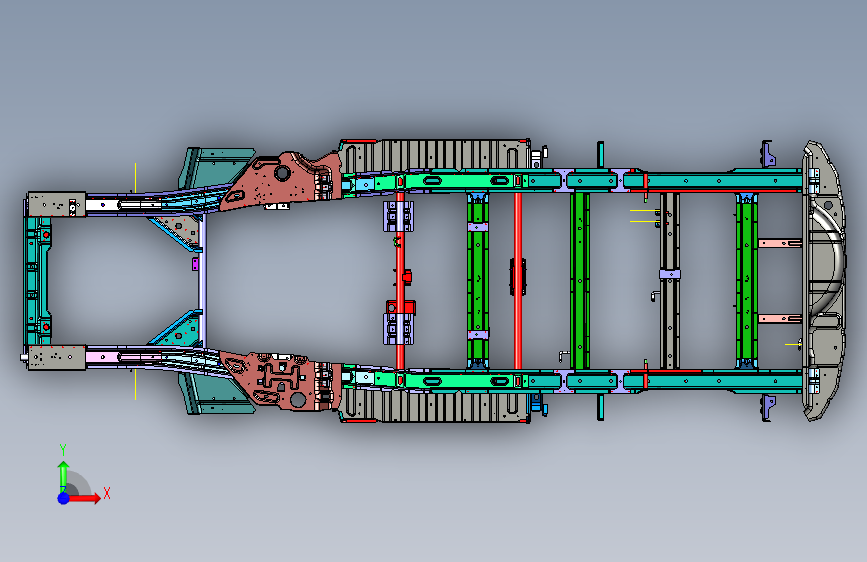Select the gray curved rear bumper part
The height and width of the screenshot is (562, 867).
tap(825, 280)
